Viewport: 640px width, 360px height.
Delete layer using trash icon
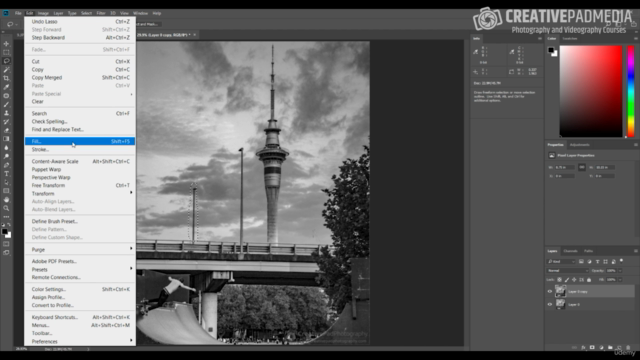click(x=628, y=347)
